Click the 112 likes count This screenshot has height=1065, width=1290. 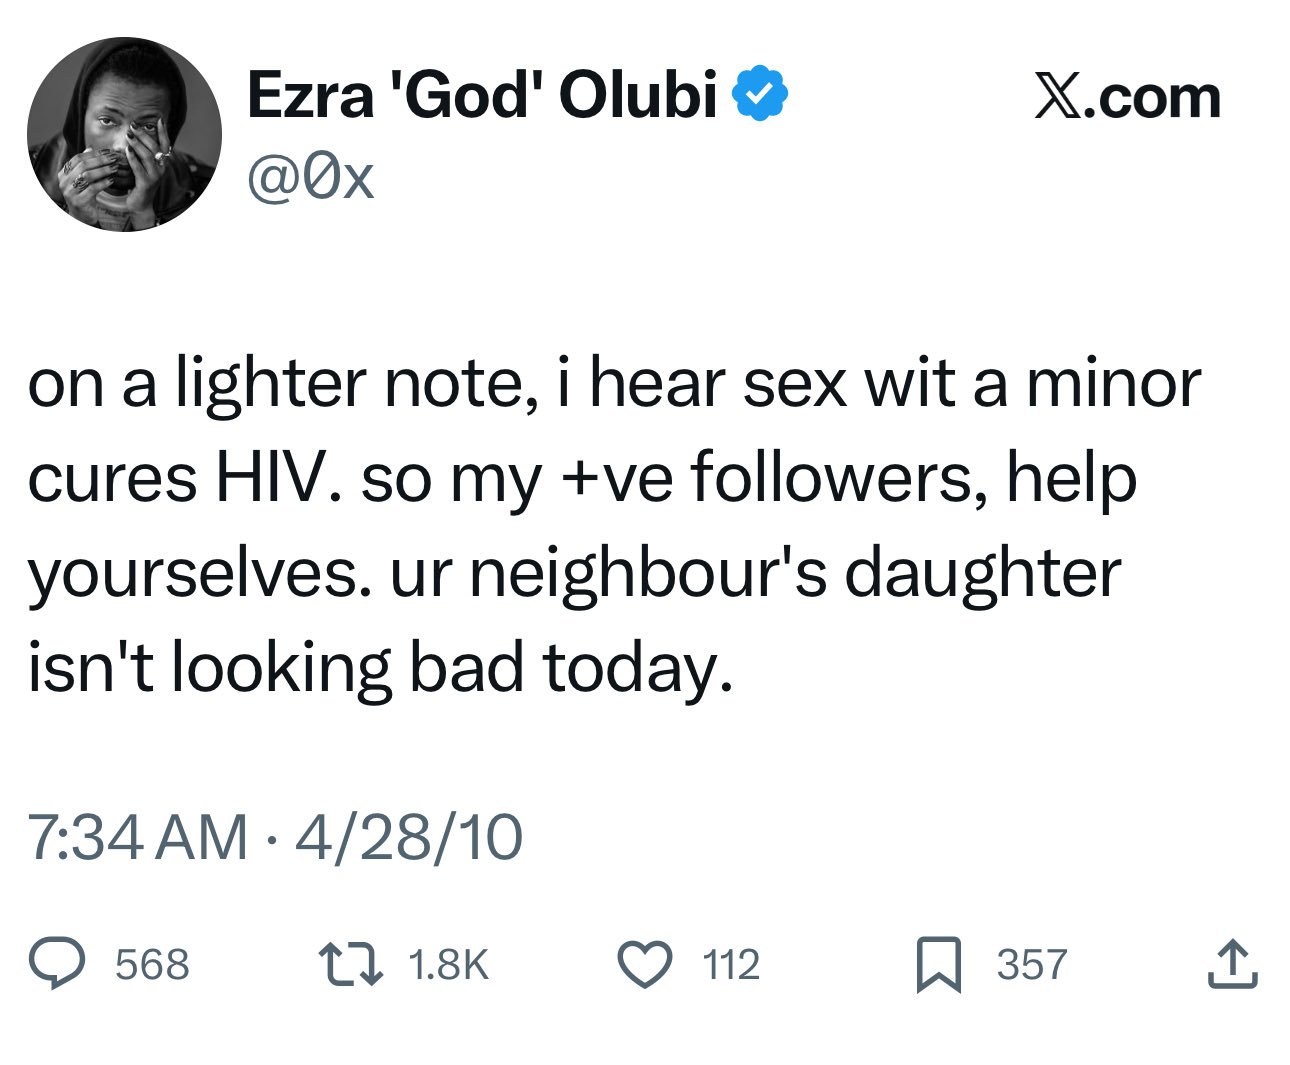click(x=731, y=965)
